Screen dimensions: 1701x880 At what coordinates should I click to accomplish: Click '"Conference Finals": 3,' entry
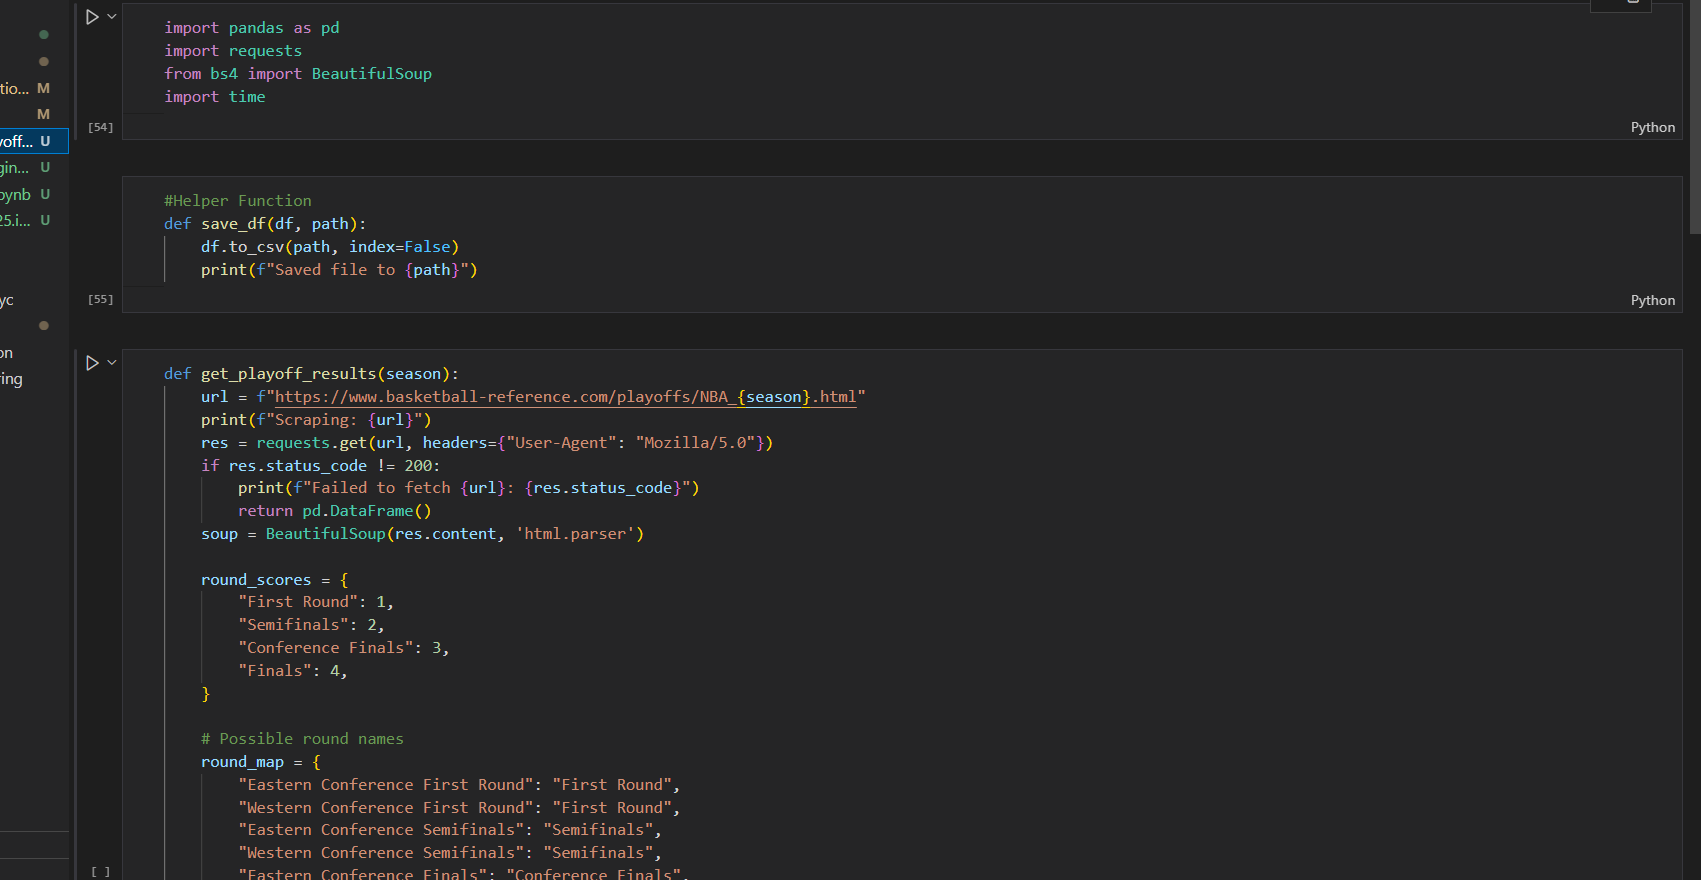tap(344, 648)
